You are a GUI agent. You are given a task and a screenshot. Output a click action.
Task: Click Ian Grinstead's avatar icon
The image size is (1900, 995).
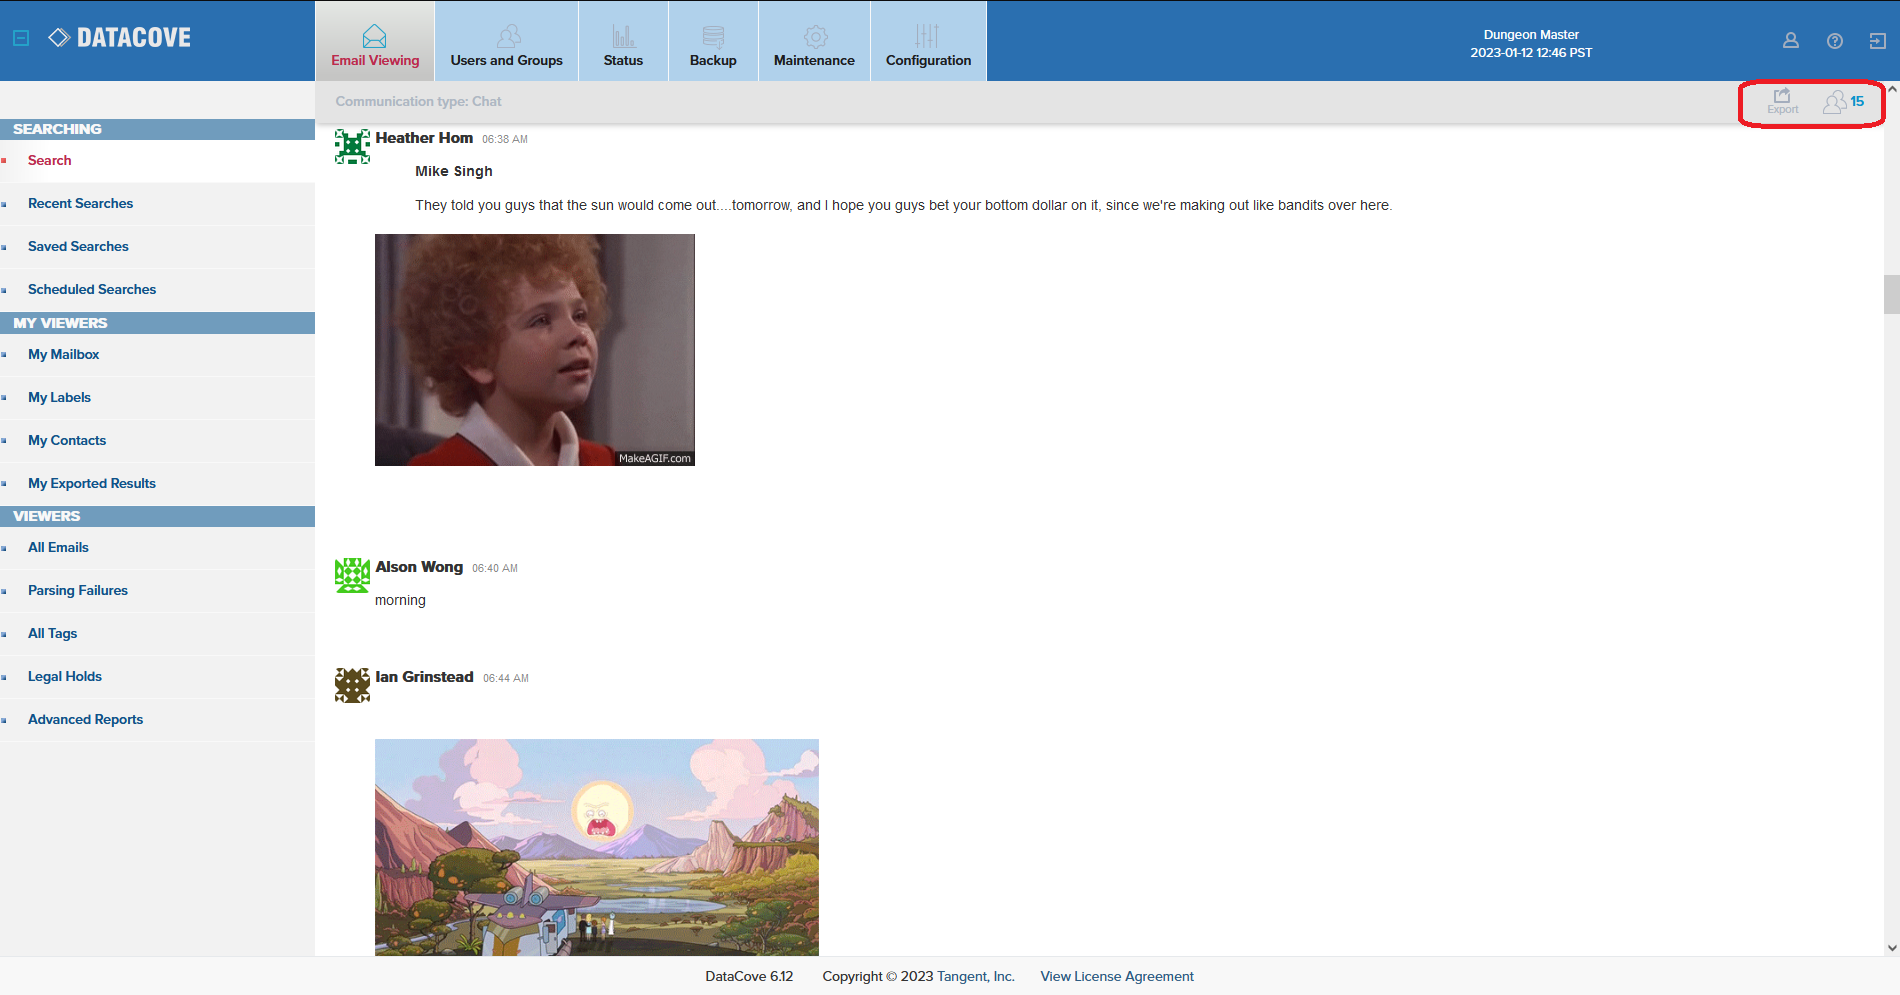(352, 685)
